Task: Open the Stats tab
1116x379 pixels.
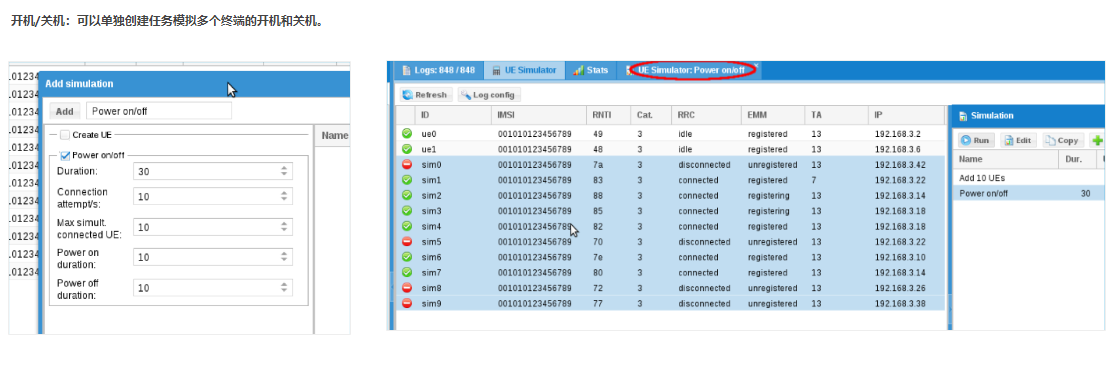Action: [x=591, y=70]
